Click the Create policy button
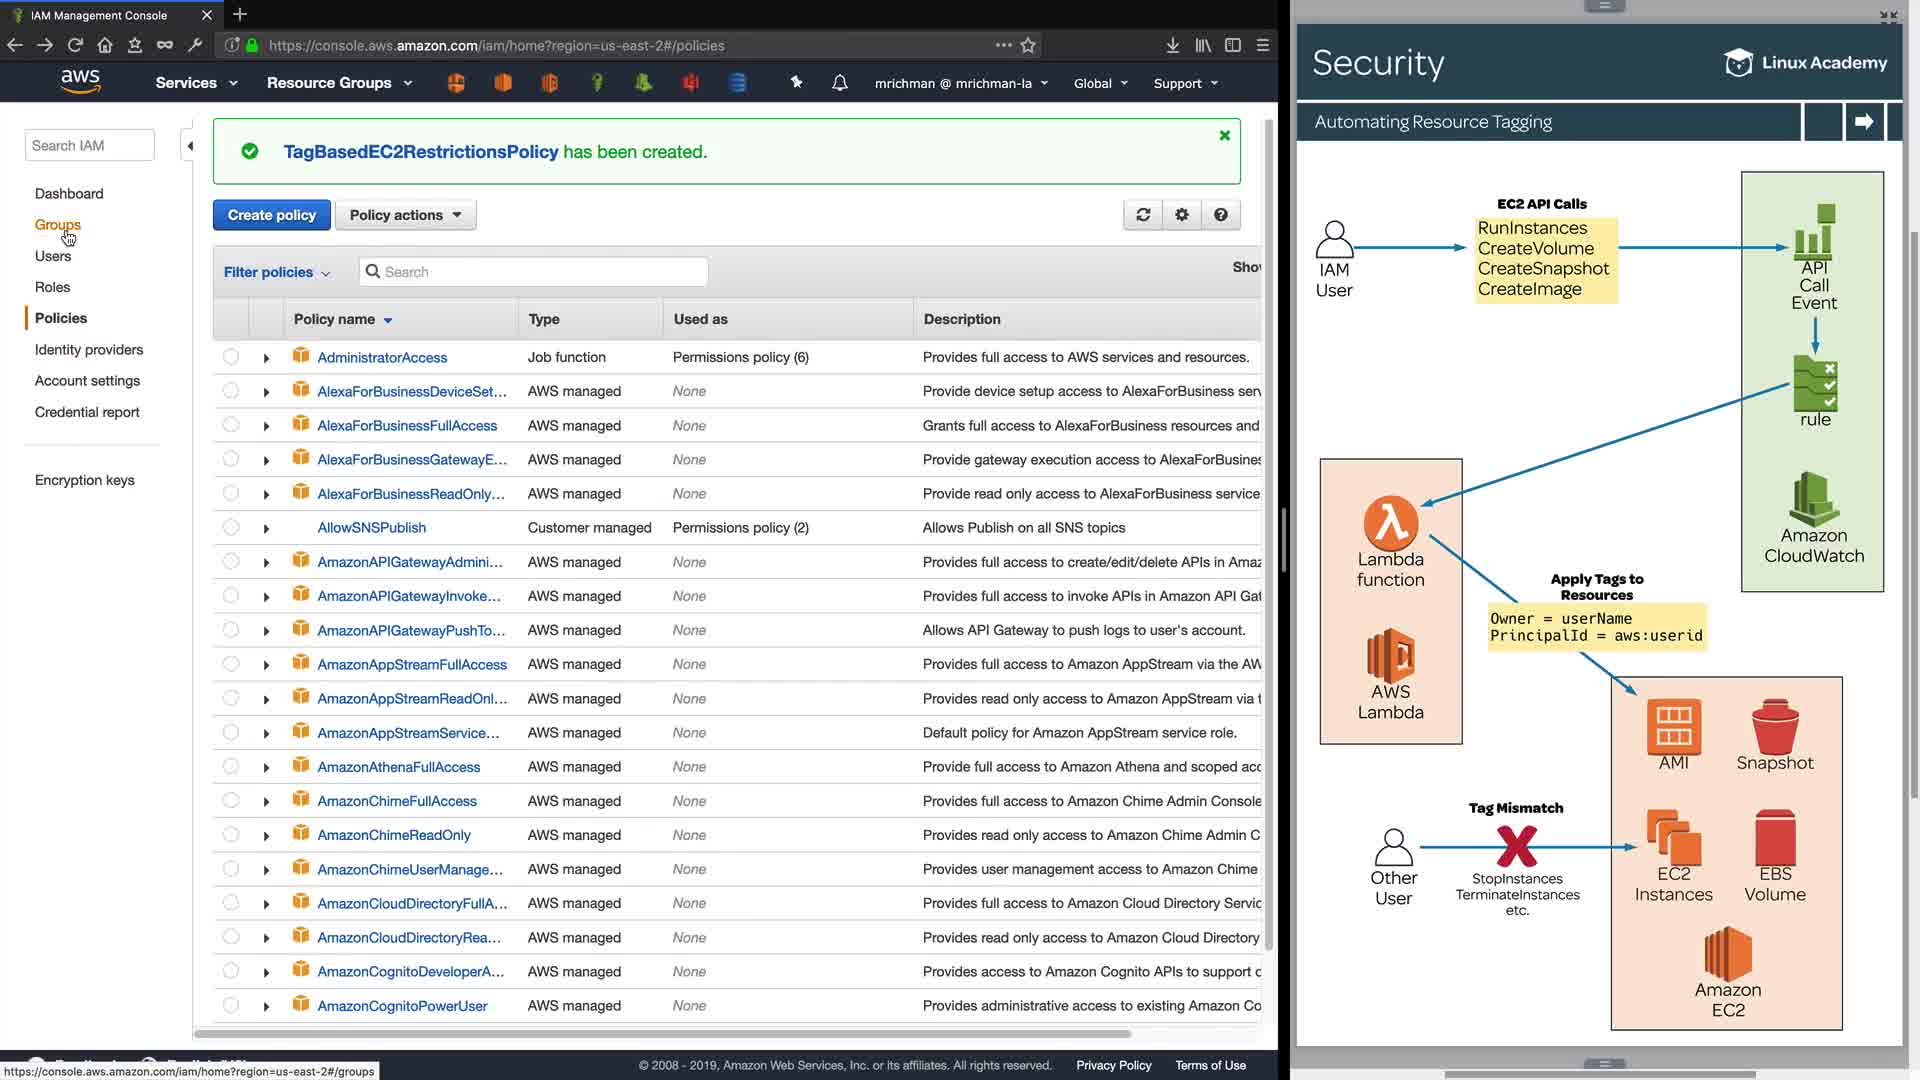Screen dimensions: 1920x1080 click(271, 215)
